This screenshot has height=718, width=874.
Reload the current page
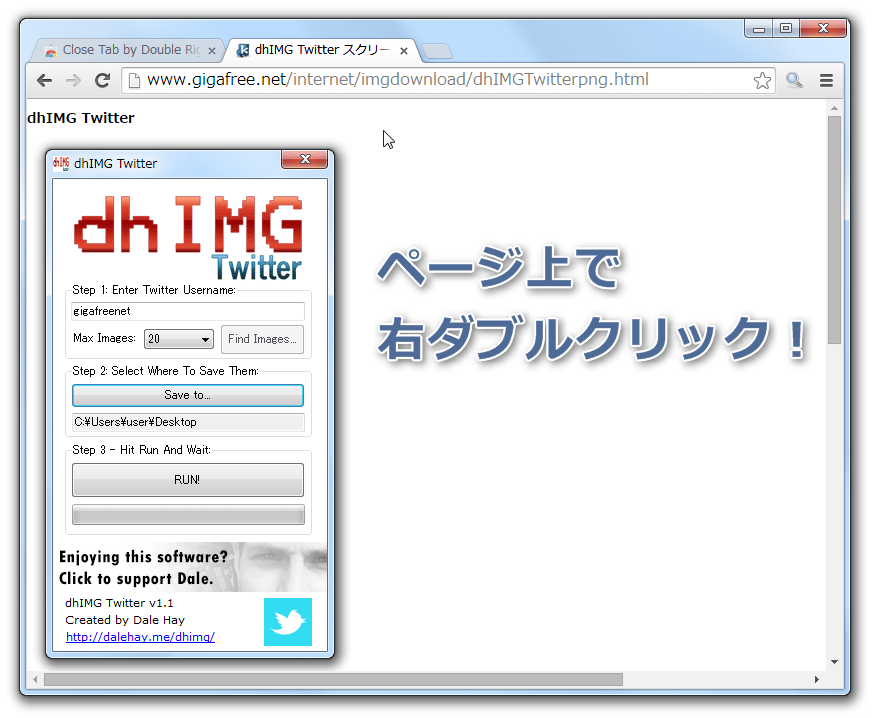[x=102, y=81]
